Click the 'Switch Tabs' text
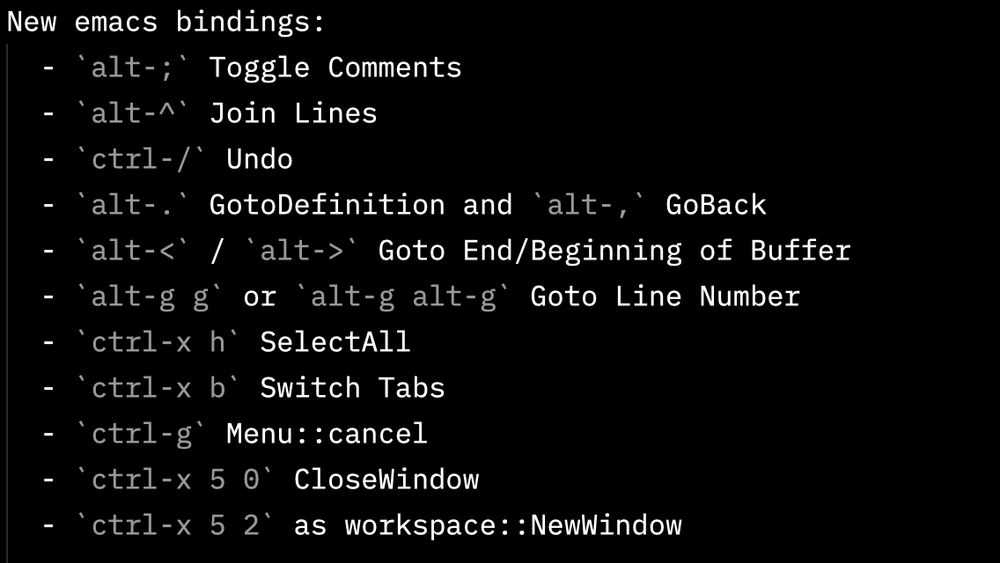The image size is (1000, 563). coord(353,389)
